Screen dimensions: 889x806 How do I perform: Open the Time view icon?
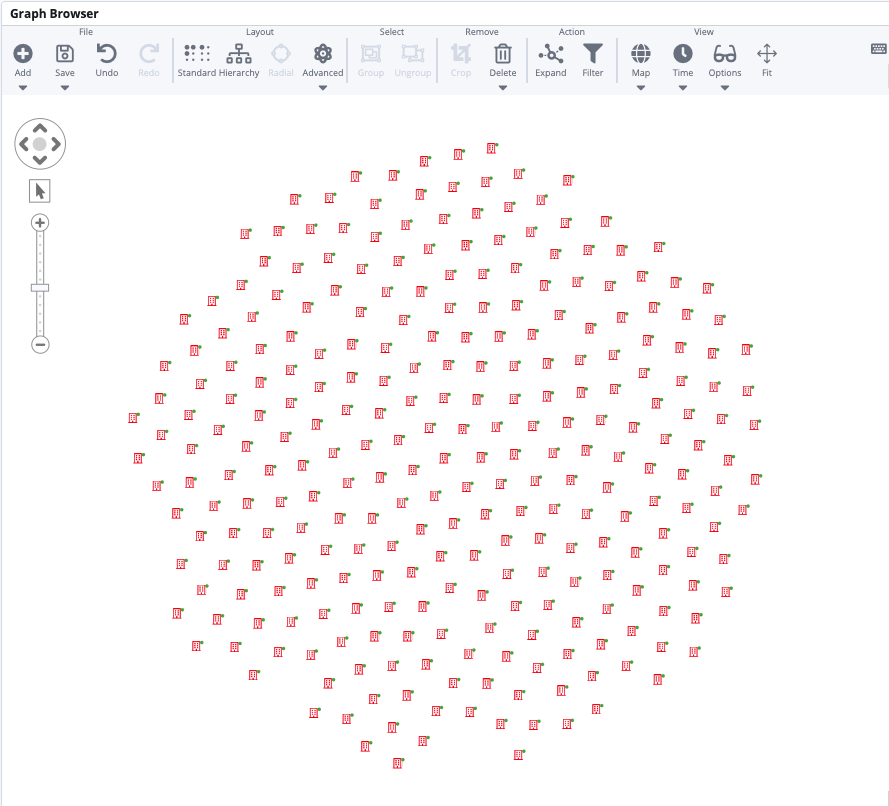(682, 54)
